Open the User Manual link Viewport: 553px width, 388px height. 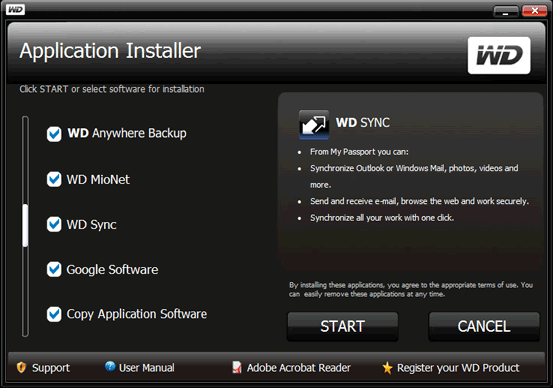pyautogui.click(x=147, y=368)
